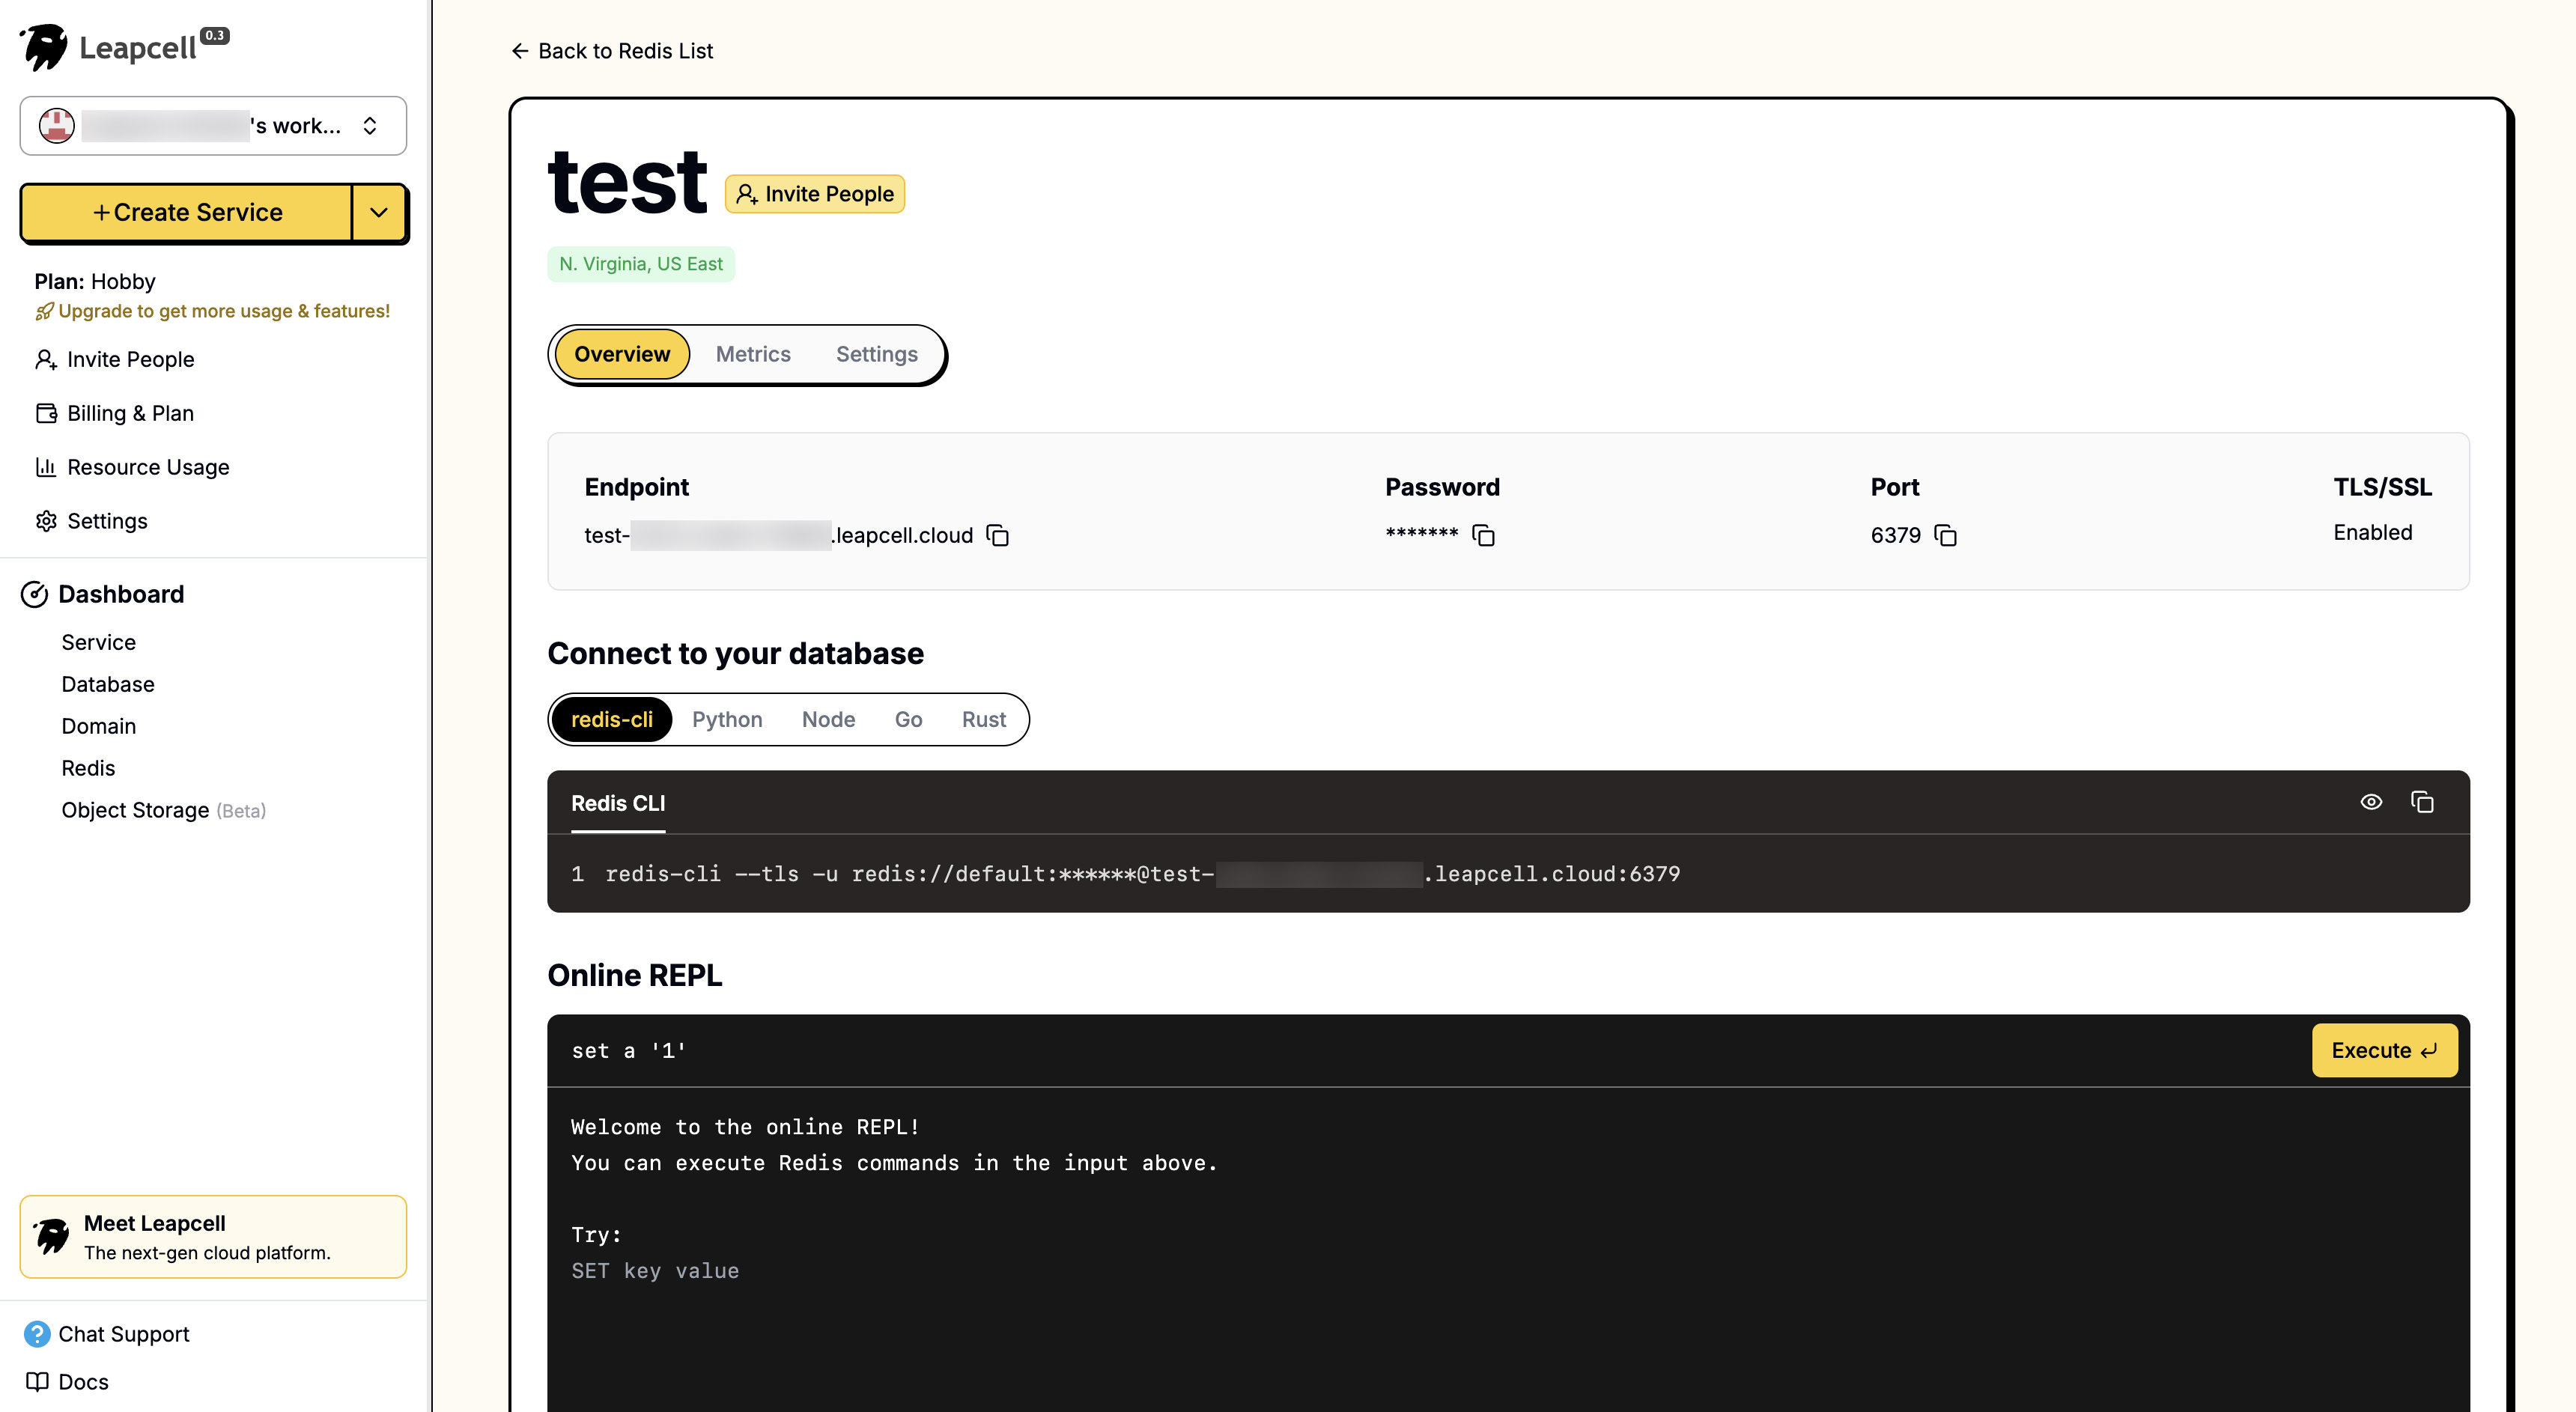Copy the endpoint address with copy icon

tap(997, 536)
